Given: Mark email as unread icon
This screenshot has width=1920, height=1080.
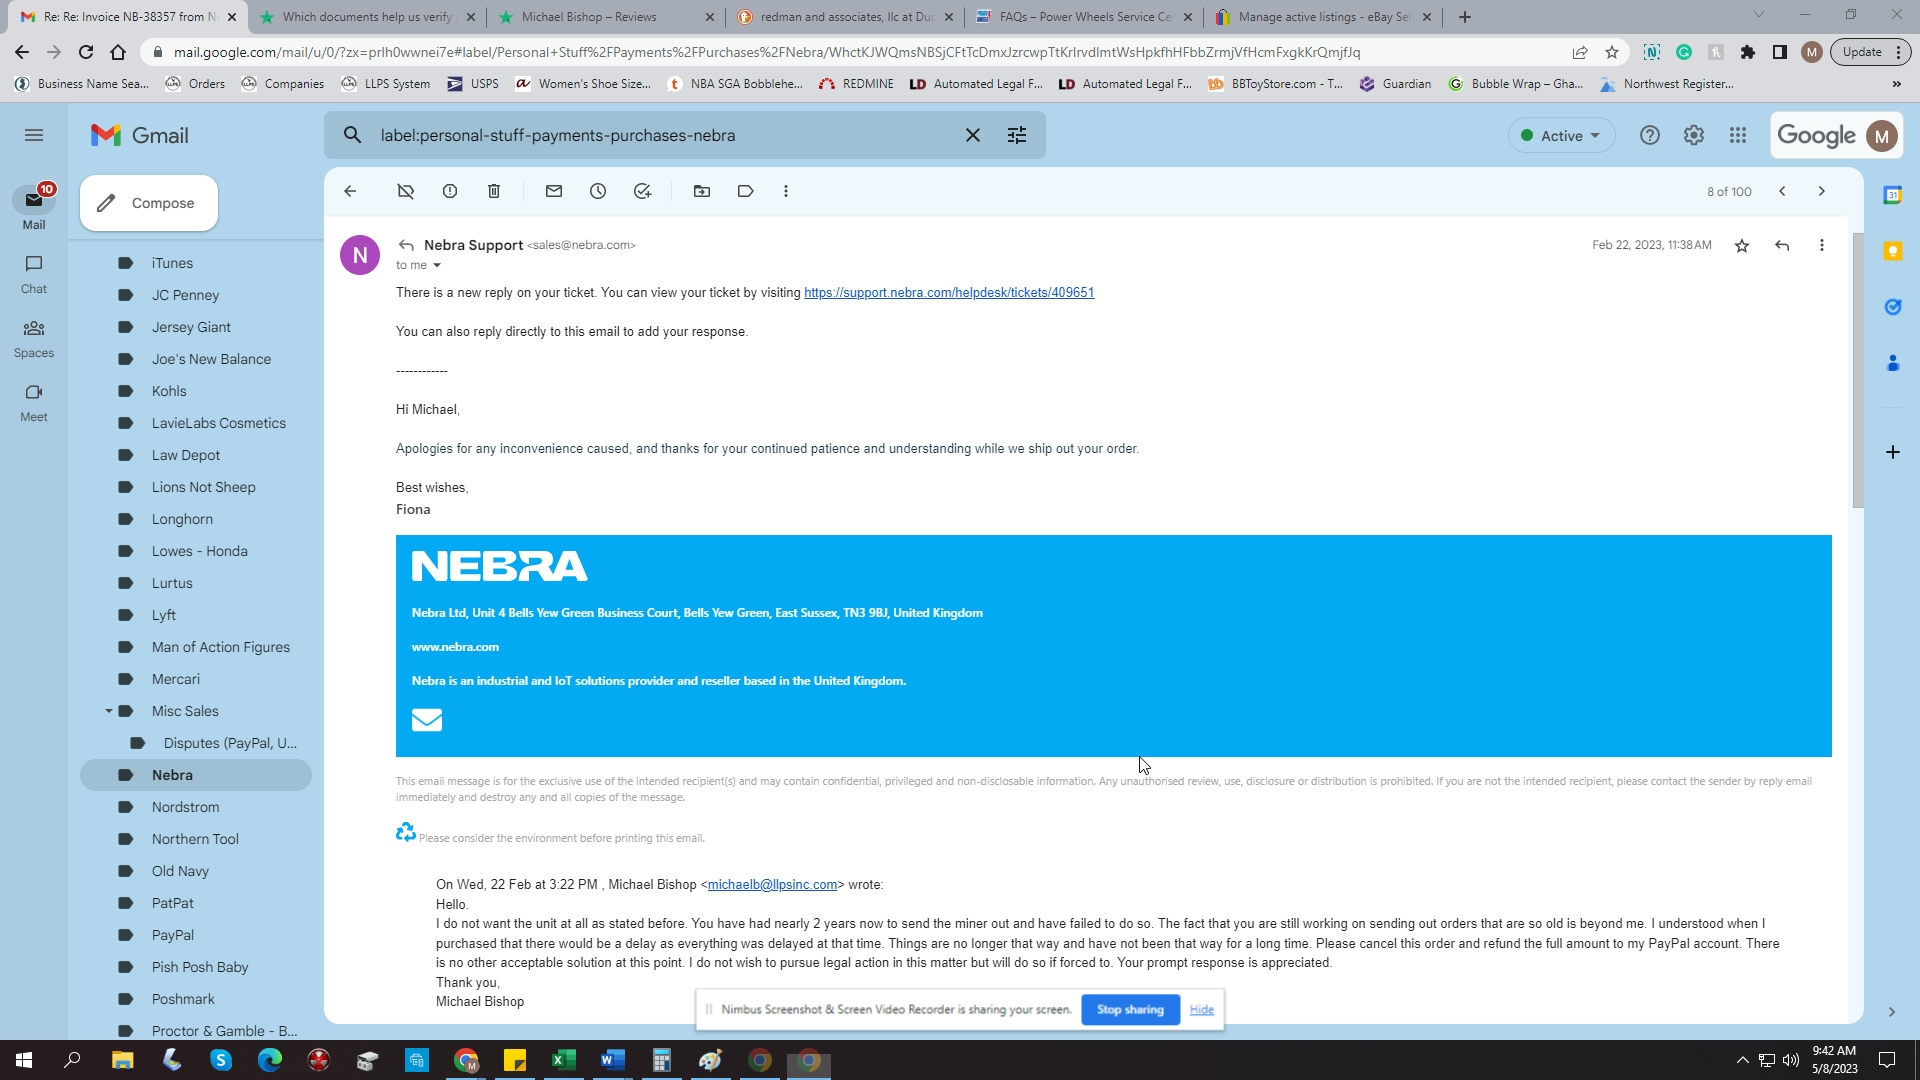Looking at the screenshot, I should click(554, 191).
